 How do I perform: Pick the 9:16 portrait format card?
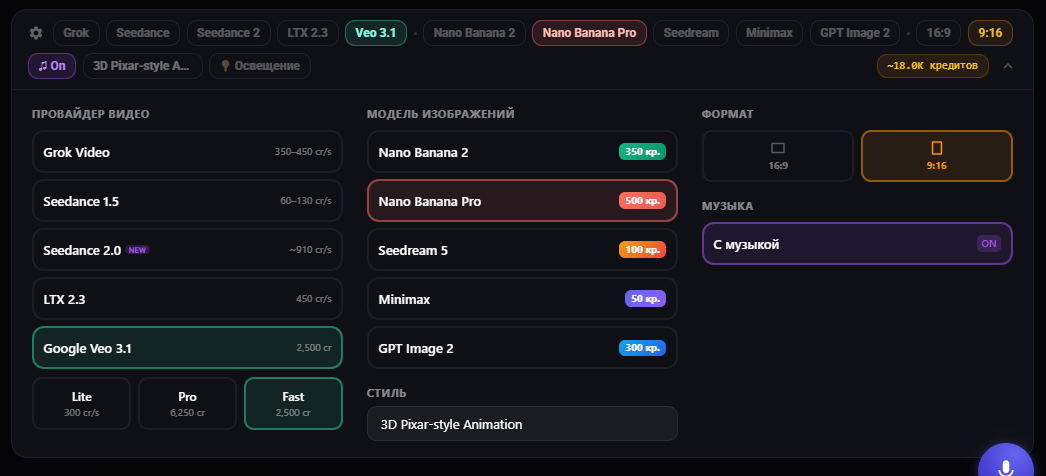[937, 156]
